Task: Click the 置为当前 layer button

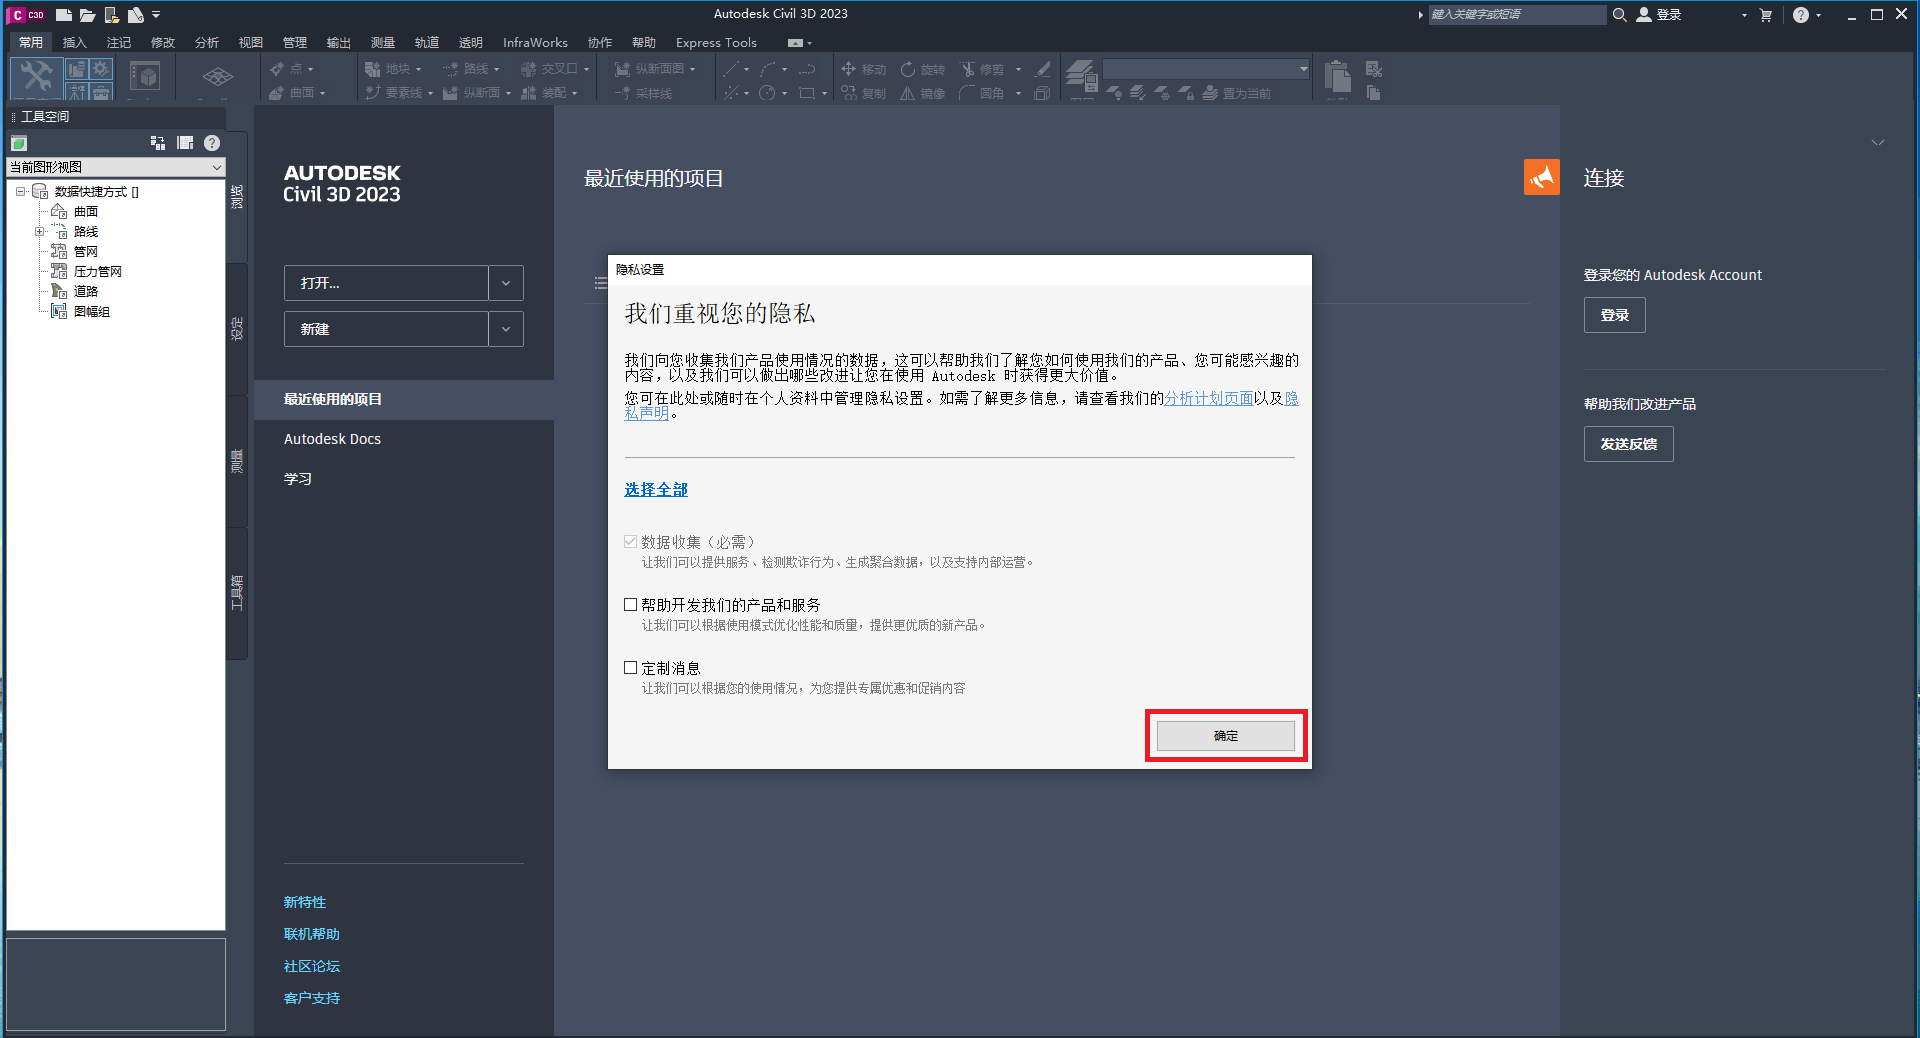Action: pyautogui.click(x=1236, y=93)
